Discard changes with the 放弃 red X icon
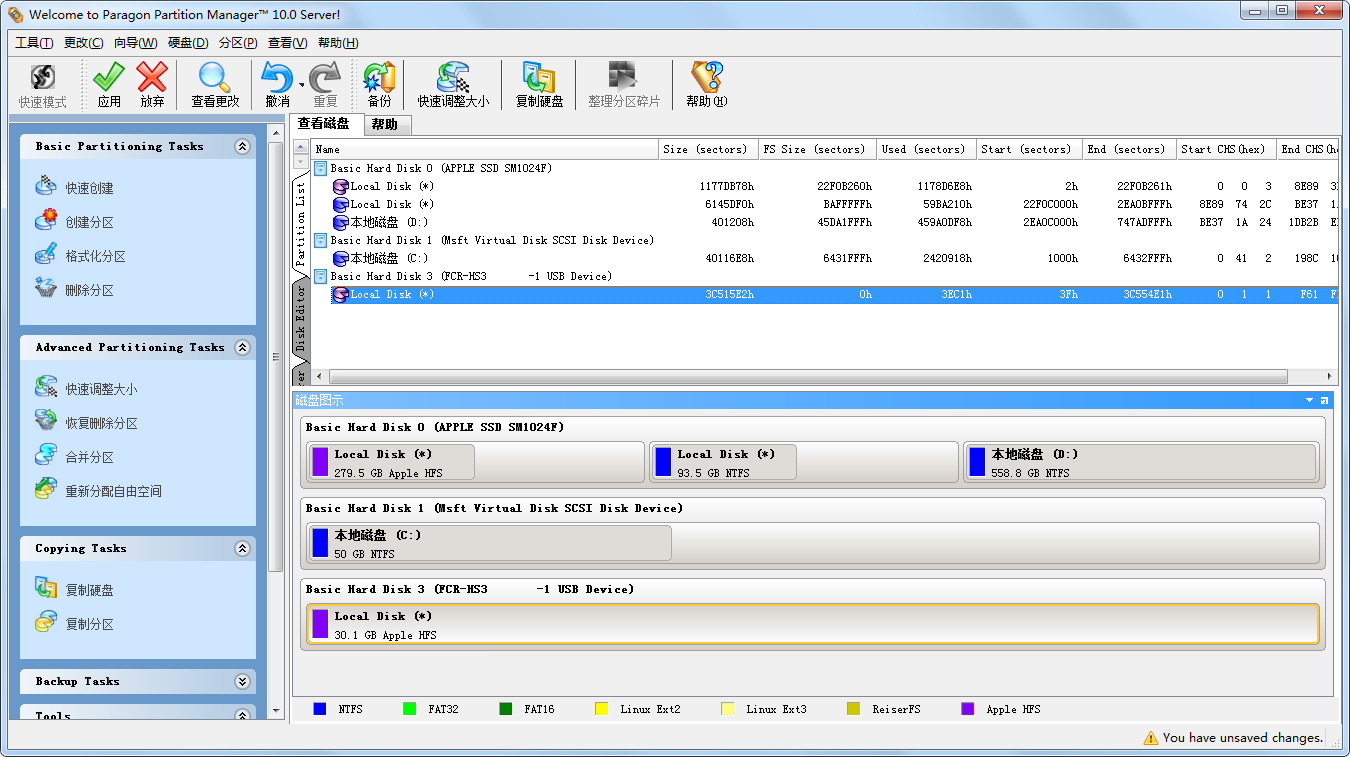Screen dimensions: 1350x757 pos(152,77)
